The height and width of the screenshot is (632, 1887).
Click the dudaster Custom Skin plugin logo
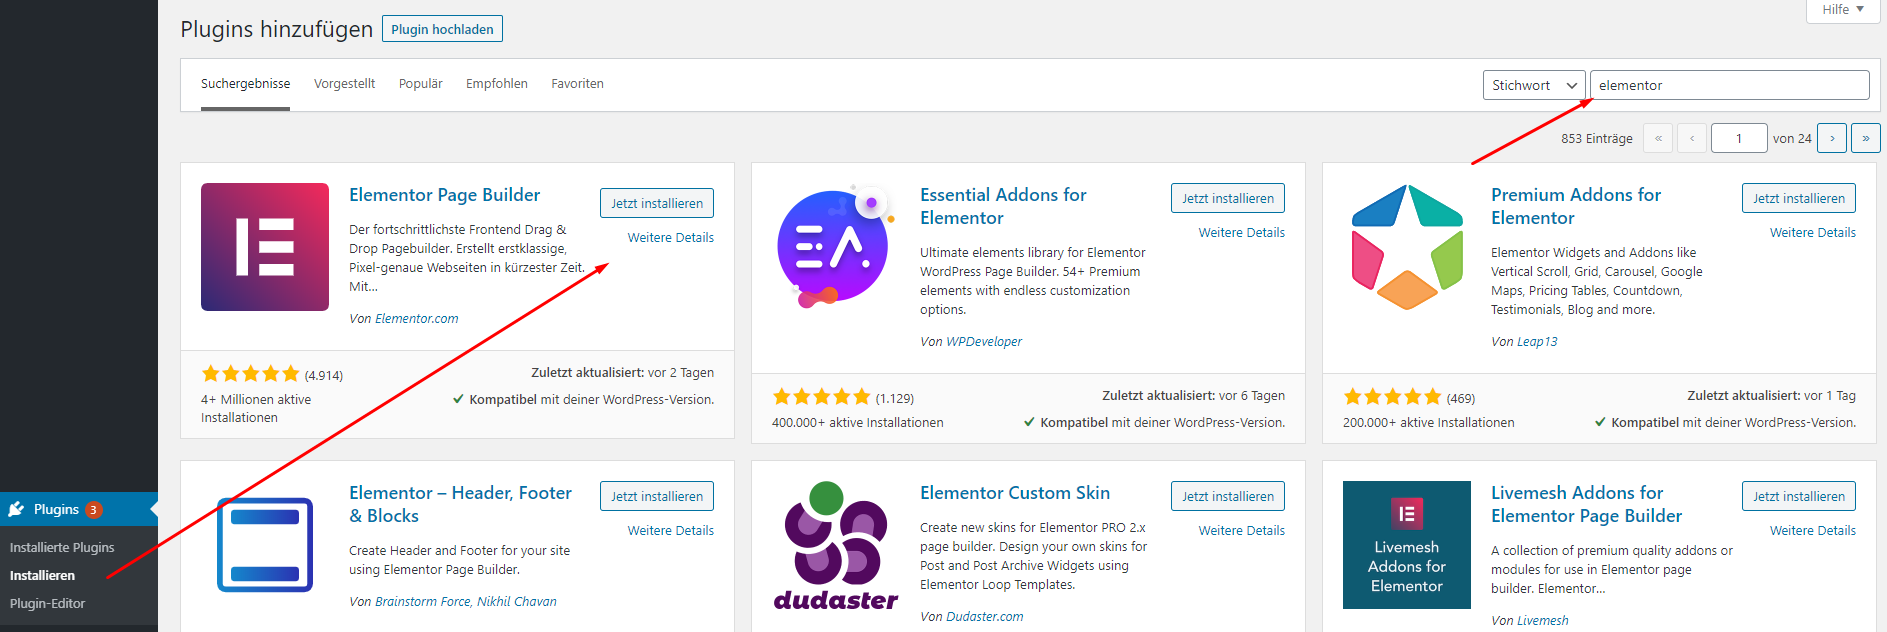click(836, 545)
